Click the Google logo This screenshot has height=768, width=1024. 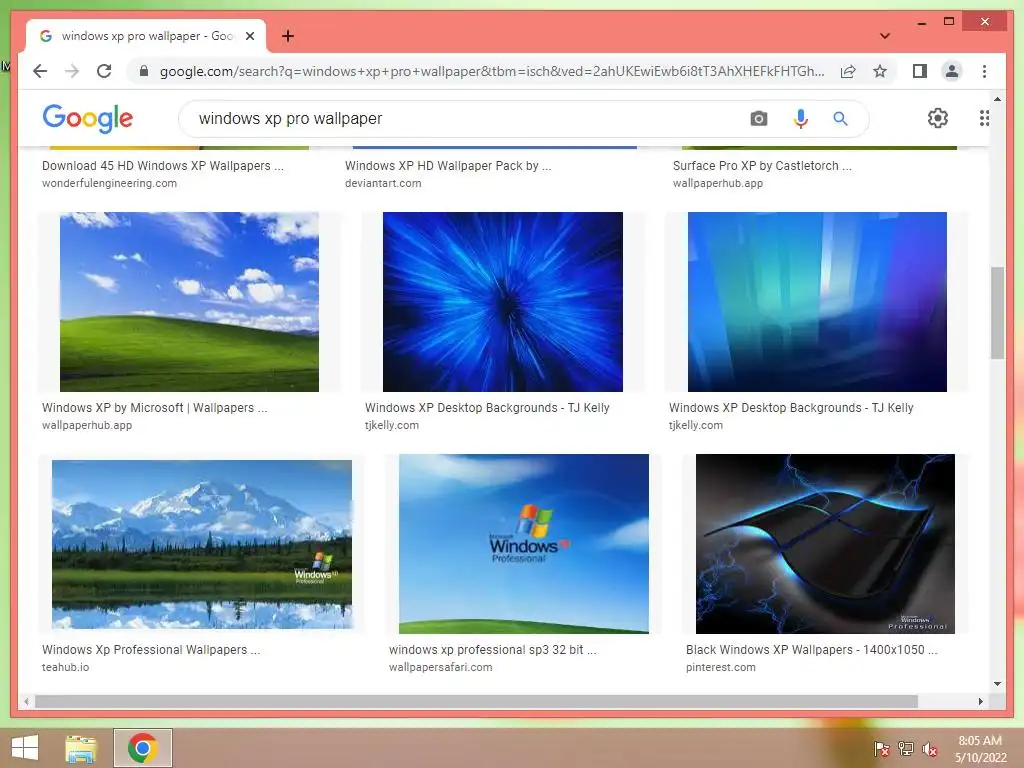88,118
